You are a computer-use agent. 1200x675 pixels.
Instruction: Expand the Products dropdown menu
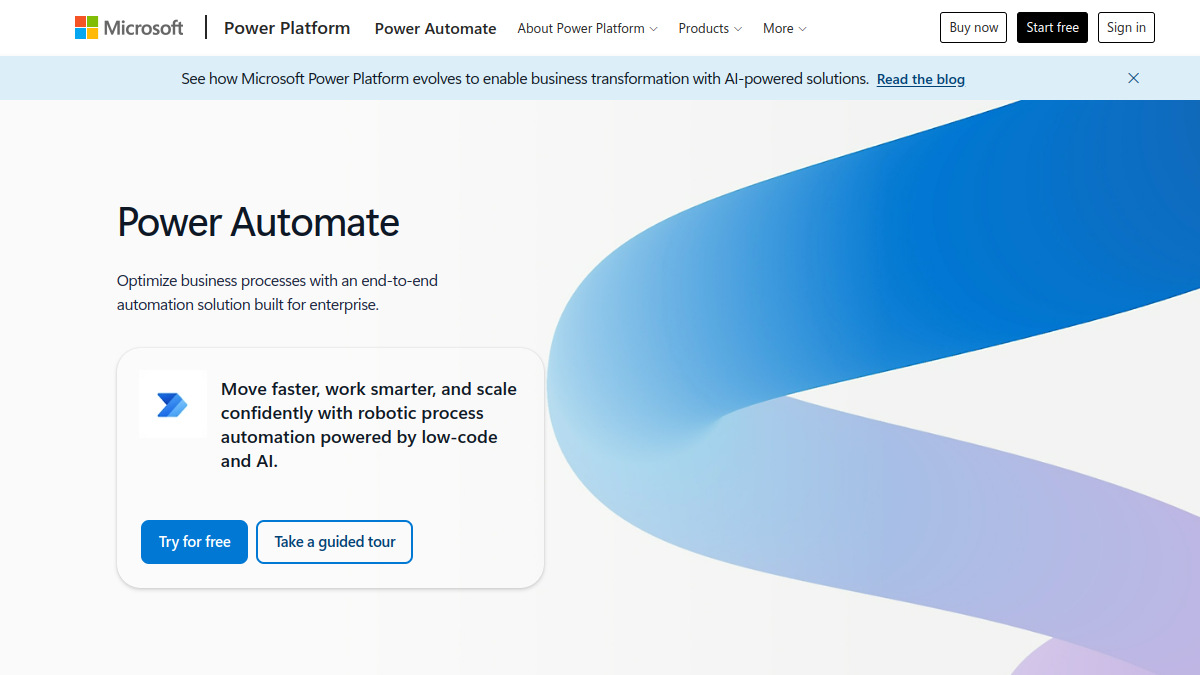click(710, 28)
